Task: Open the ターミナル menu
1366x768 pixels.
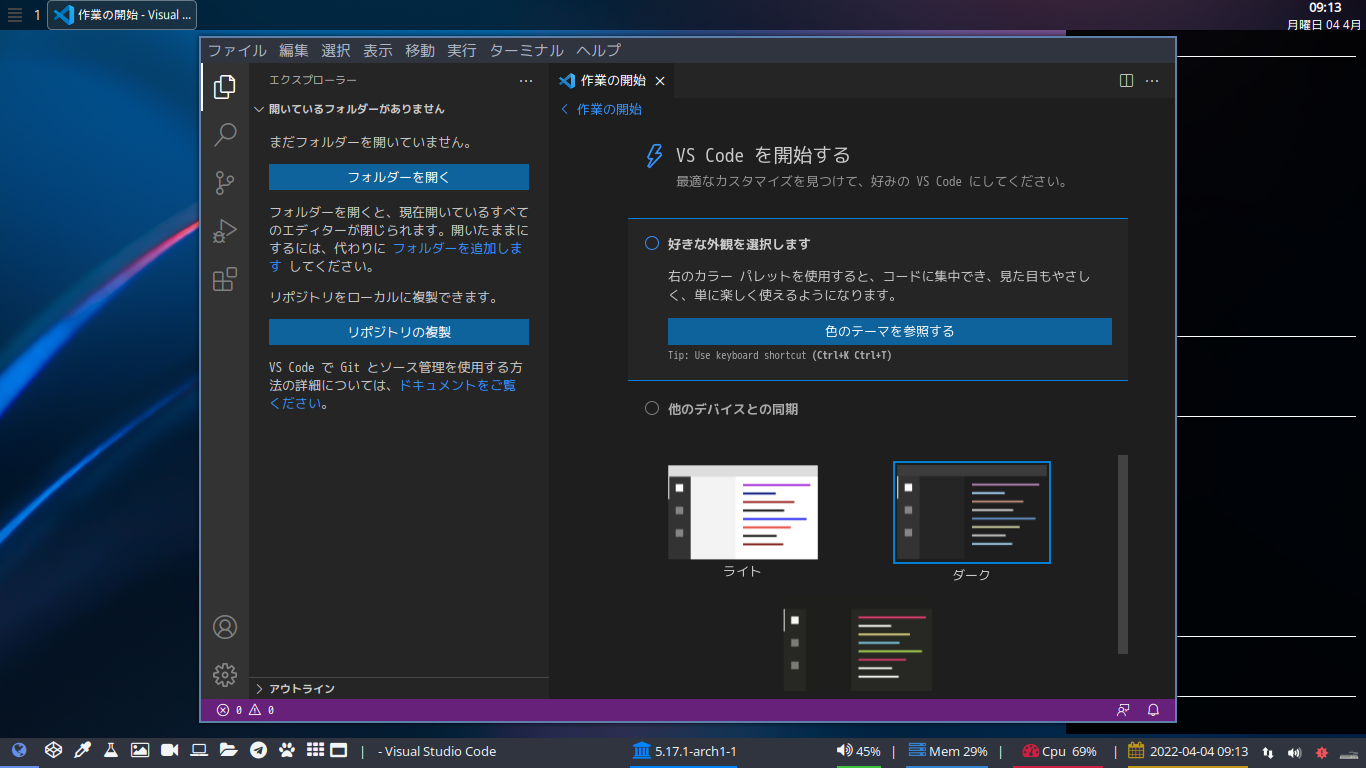Action: point(527,50)
